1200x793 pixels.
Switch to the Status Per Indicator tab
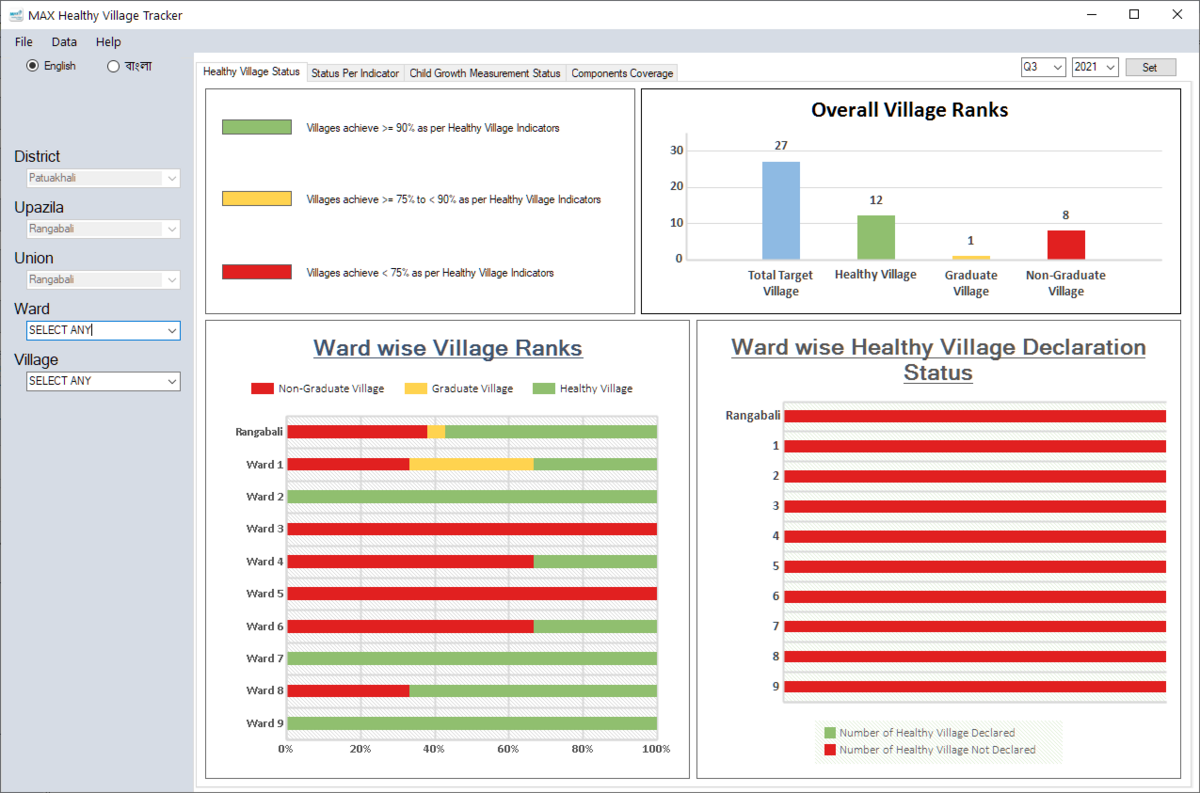[355, 72]
